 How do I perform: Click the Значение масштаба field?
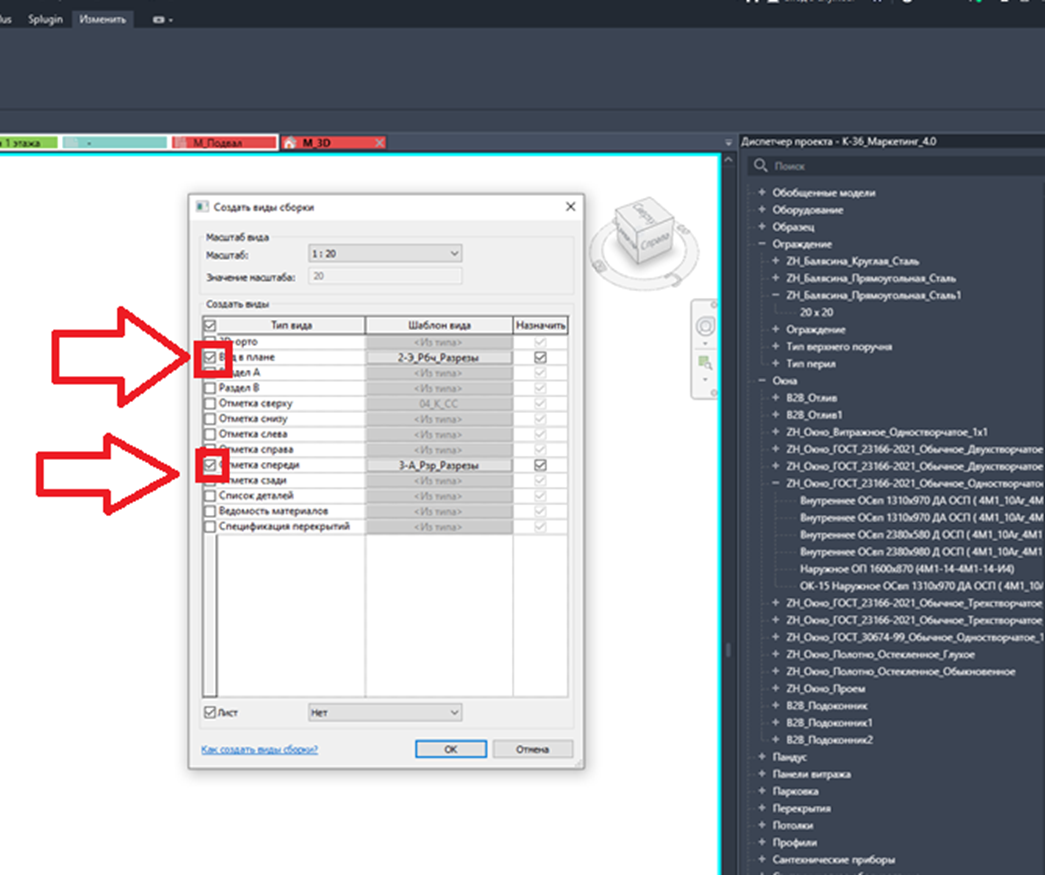tap(385, 276)
